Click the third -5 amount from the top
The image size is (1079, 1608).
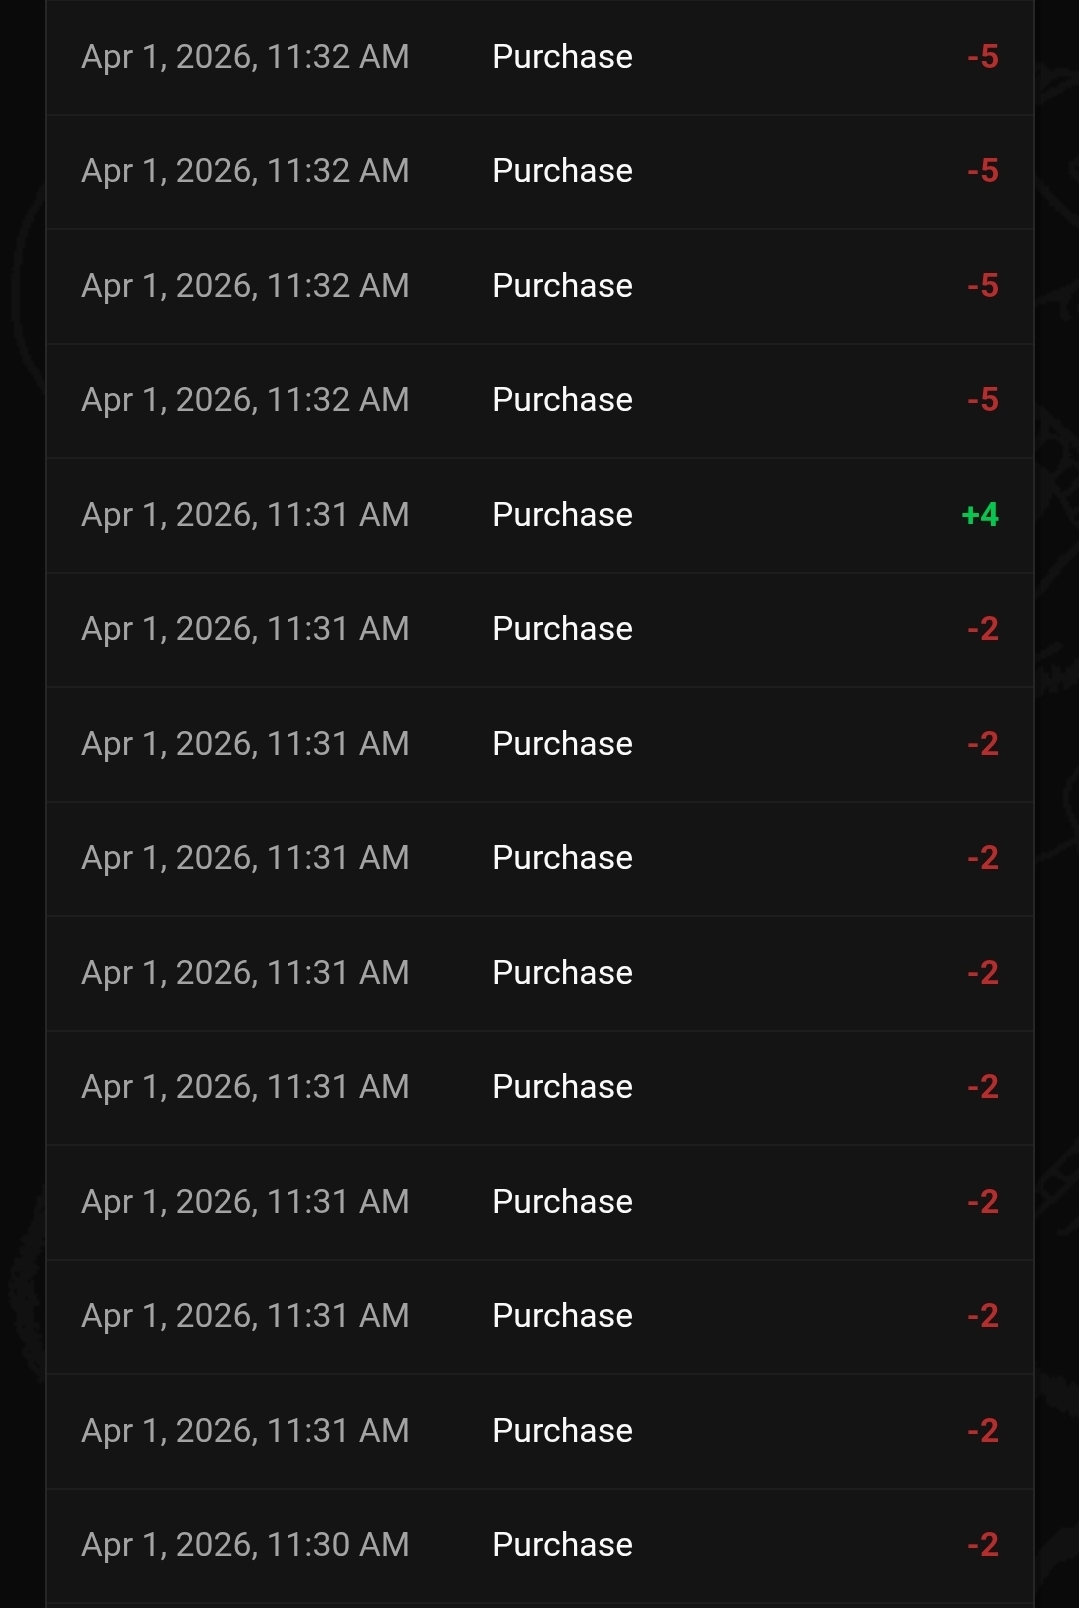point(983,286)
